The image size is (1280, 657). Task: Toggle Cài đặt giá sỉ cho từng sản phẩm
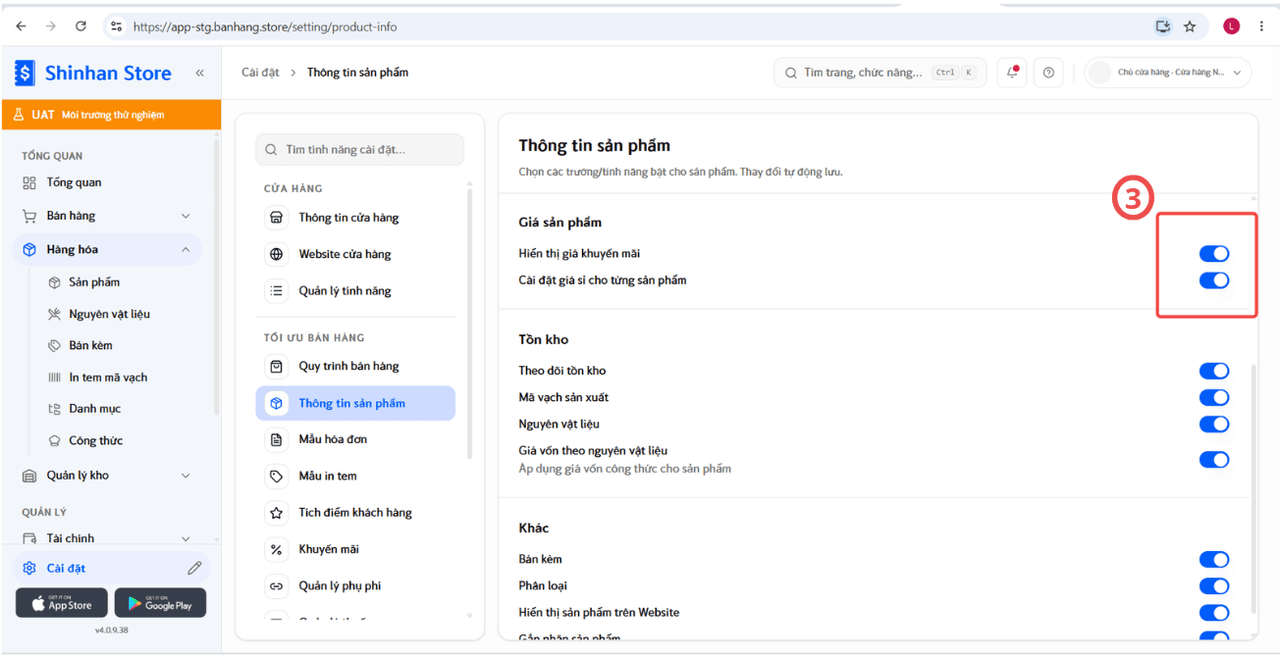[x=1214, y=280]
